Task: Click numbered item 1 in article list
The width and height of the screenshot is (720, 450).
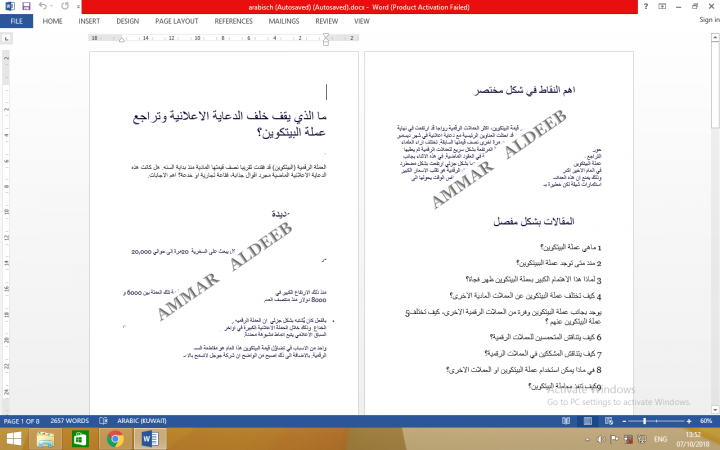Action: pos(570,248)
